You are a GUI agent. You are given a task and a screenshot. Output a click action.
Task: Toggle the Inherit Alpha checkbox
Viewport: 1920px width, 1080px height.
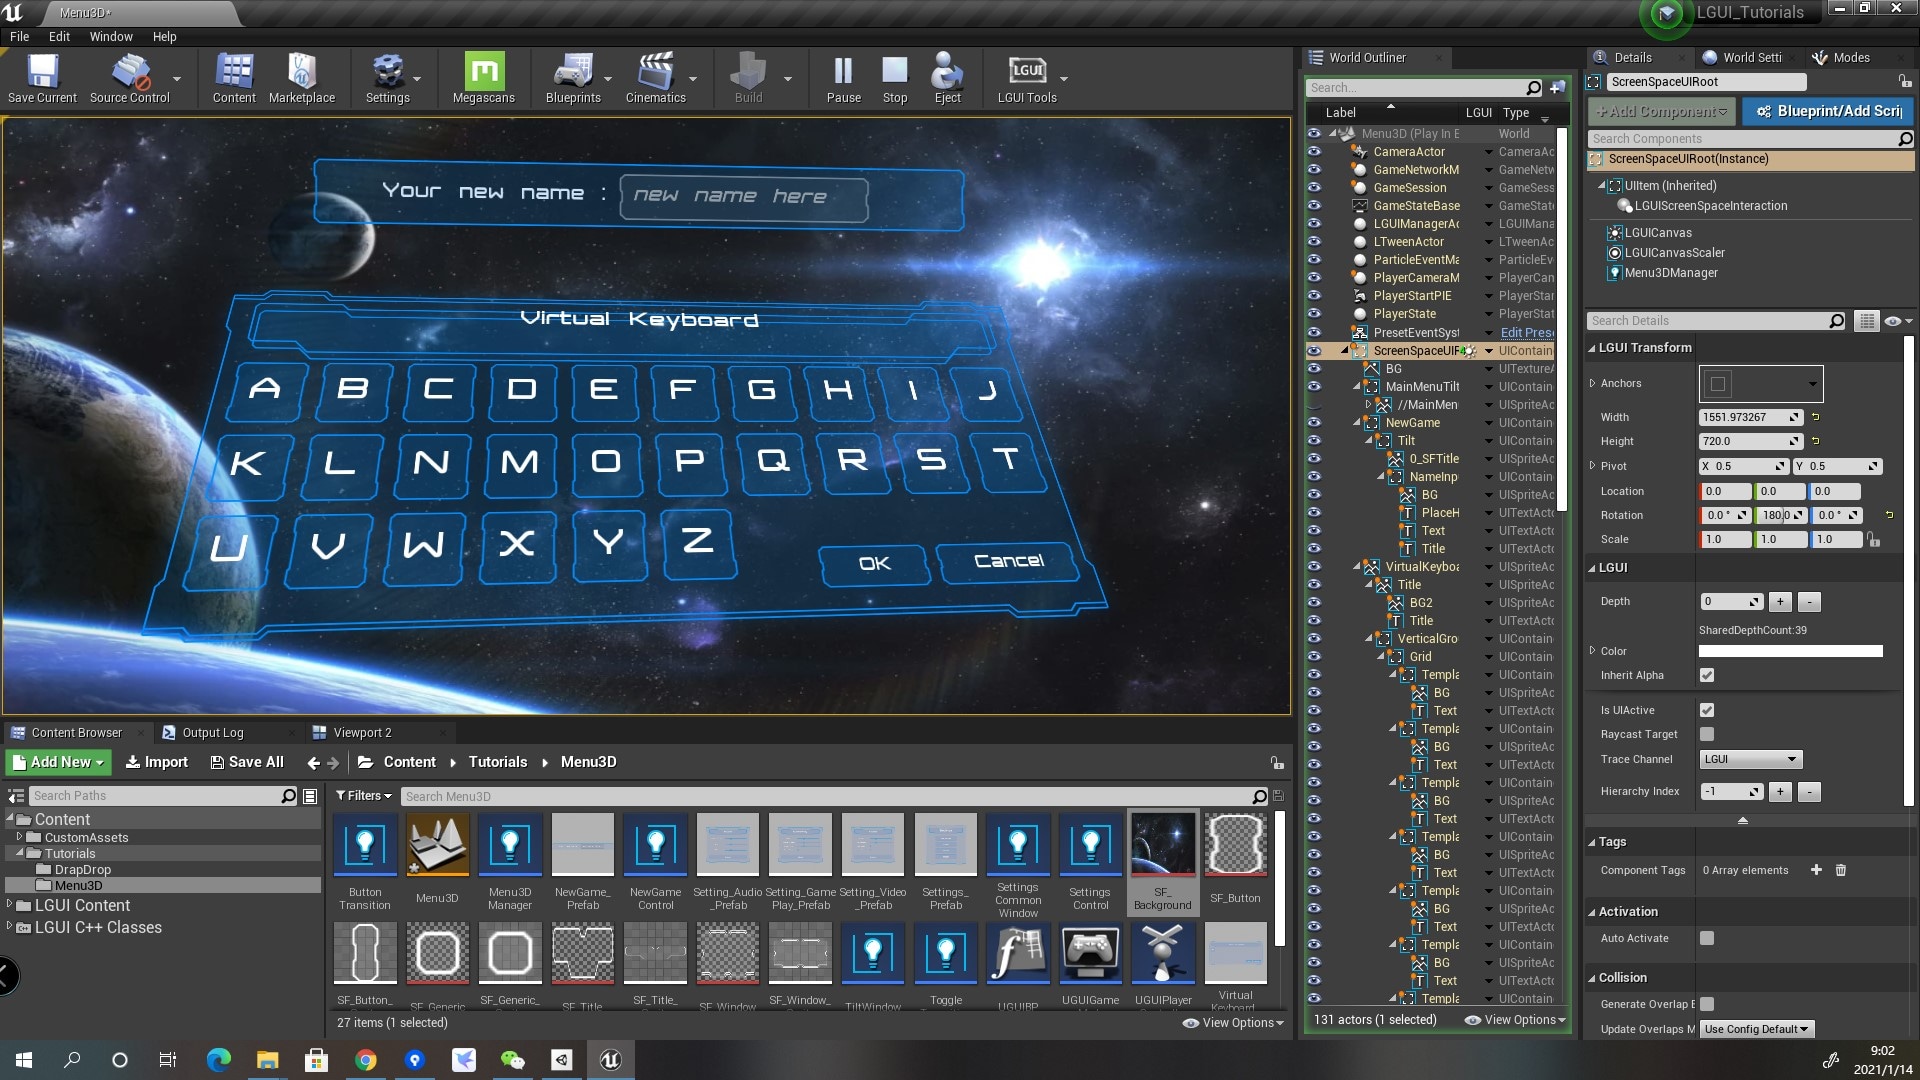pyautogui.click(x=1707, y=675)
